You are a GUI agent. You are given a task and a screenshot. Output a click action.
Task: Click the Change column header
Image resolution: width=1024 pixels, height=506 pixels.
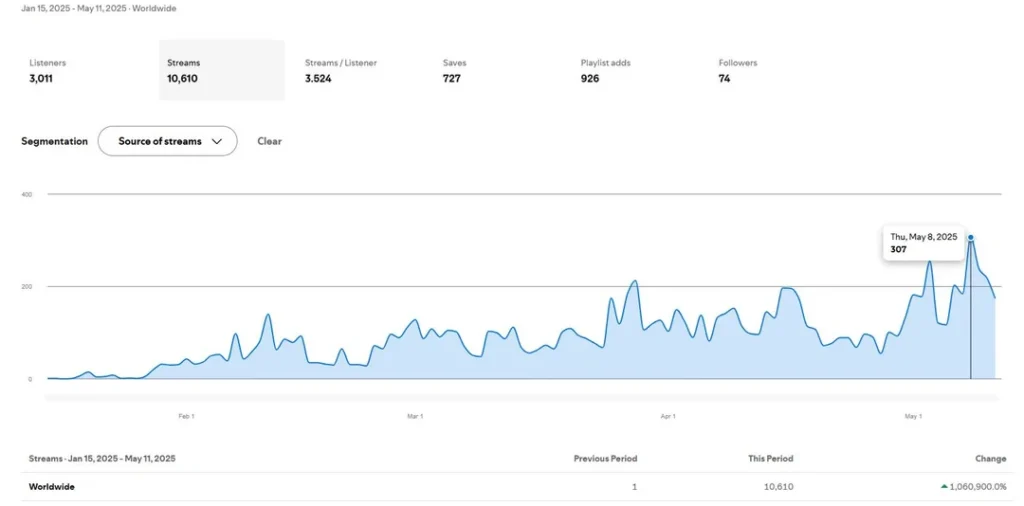pos(990,459)
